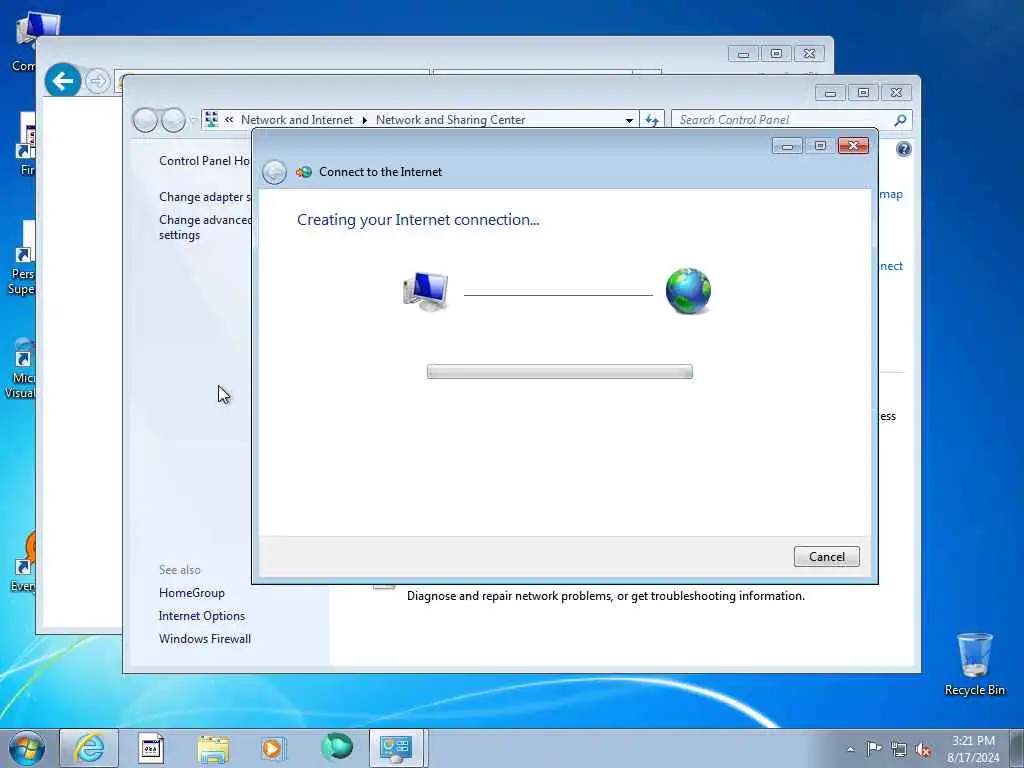Close the Network and Sharing Center window
Image resolution: width=1024 pixels, height=768 pixels.
896,93
